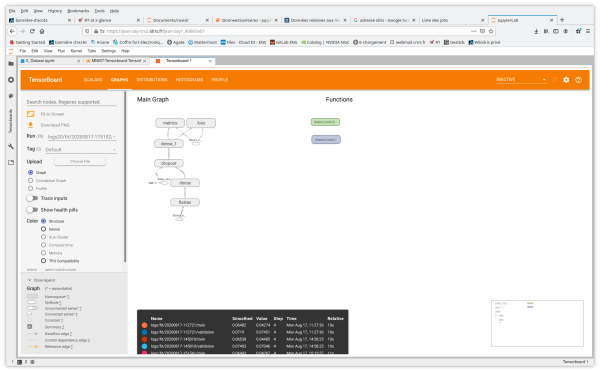Expand the Run logs dropdown
Viewport: 600px width, 372px height.
click(82, 137)
